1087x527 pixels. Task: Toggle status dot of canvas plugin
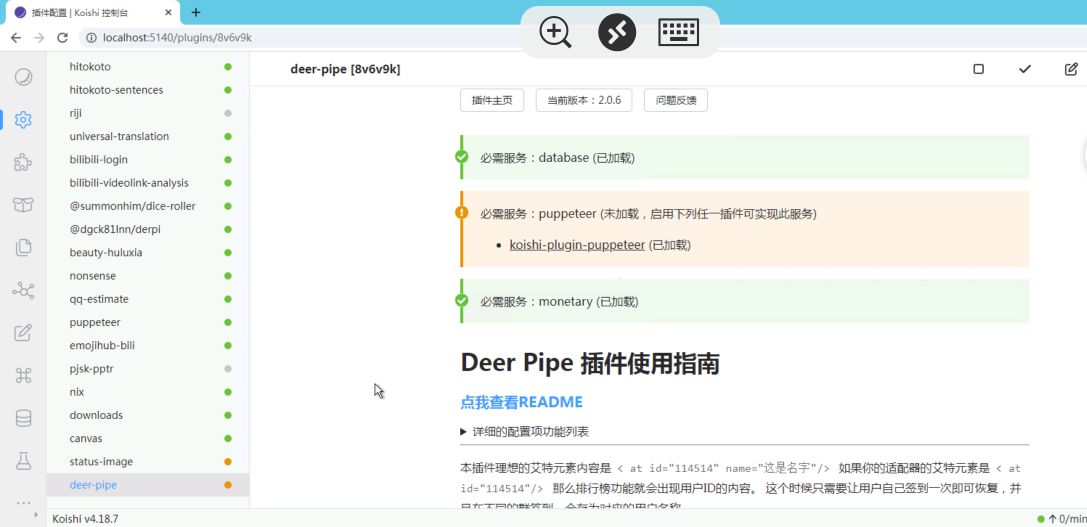pyautogui.click(x=228, y=438)
